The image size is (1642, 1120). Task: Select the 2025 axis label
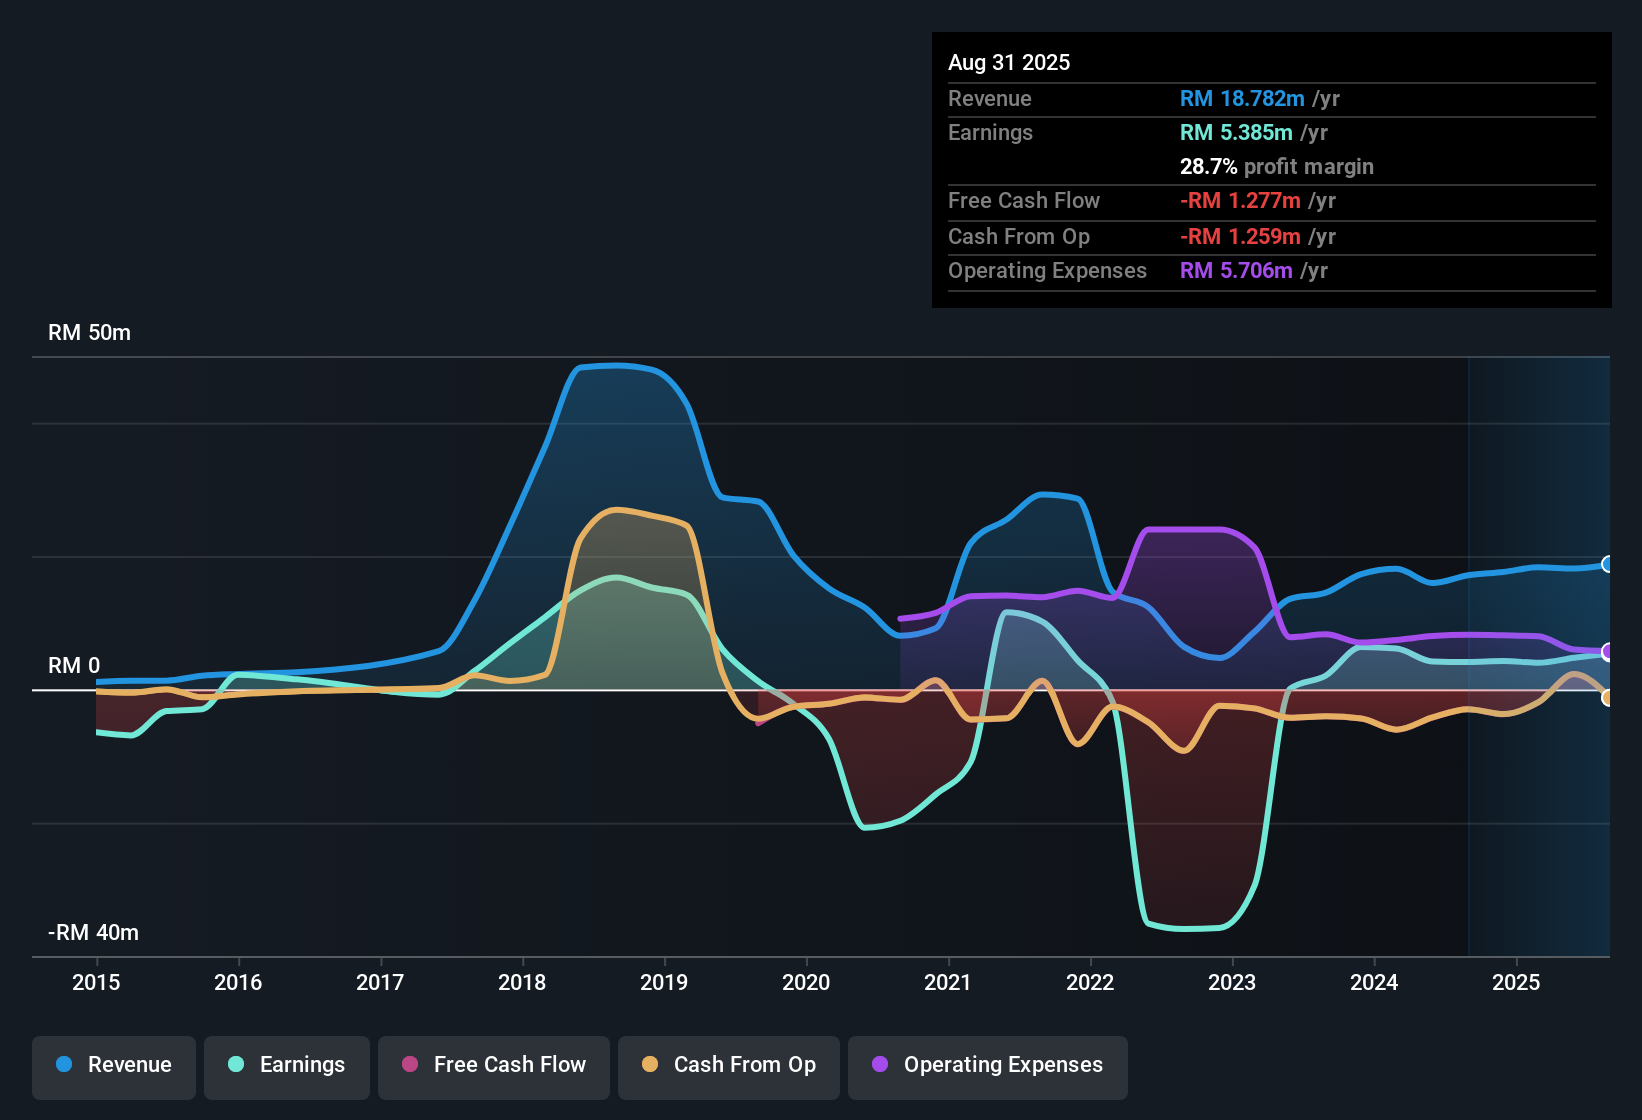point(1517,983)
